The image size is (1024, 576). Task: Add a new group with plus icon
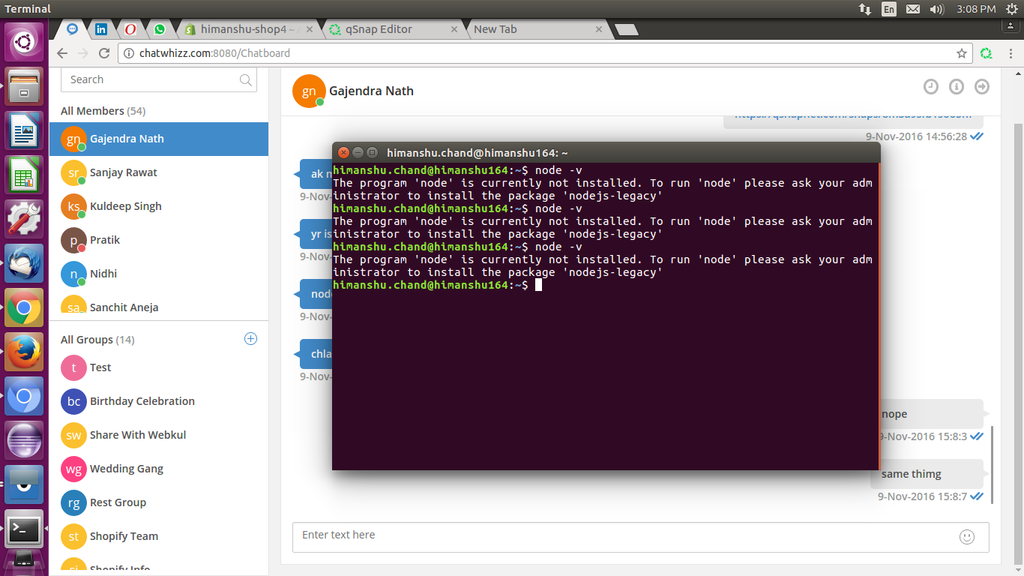tap(251, 339)
